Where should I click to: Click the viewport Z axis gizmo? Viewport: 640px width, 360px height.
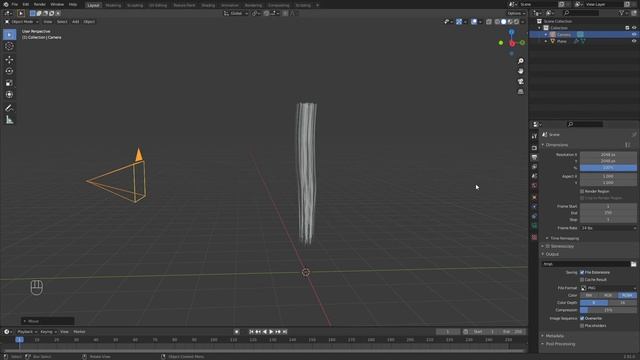coord(511,32)
